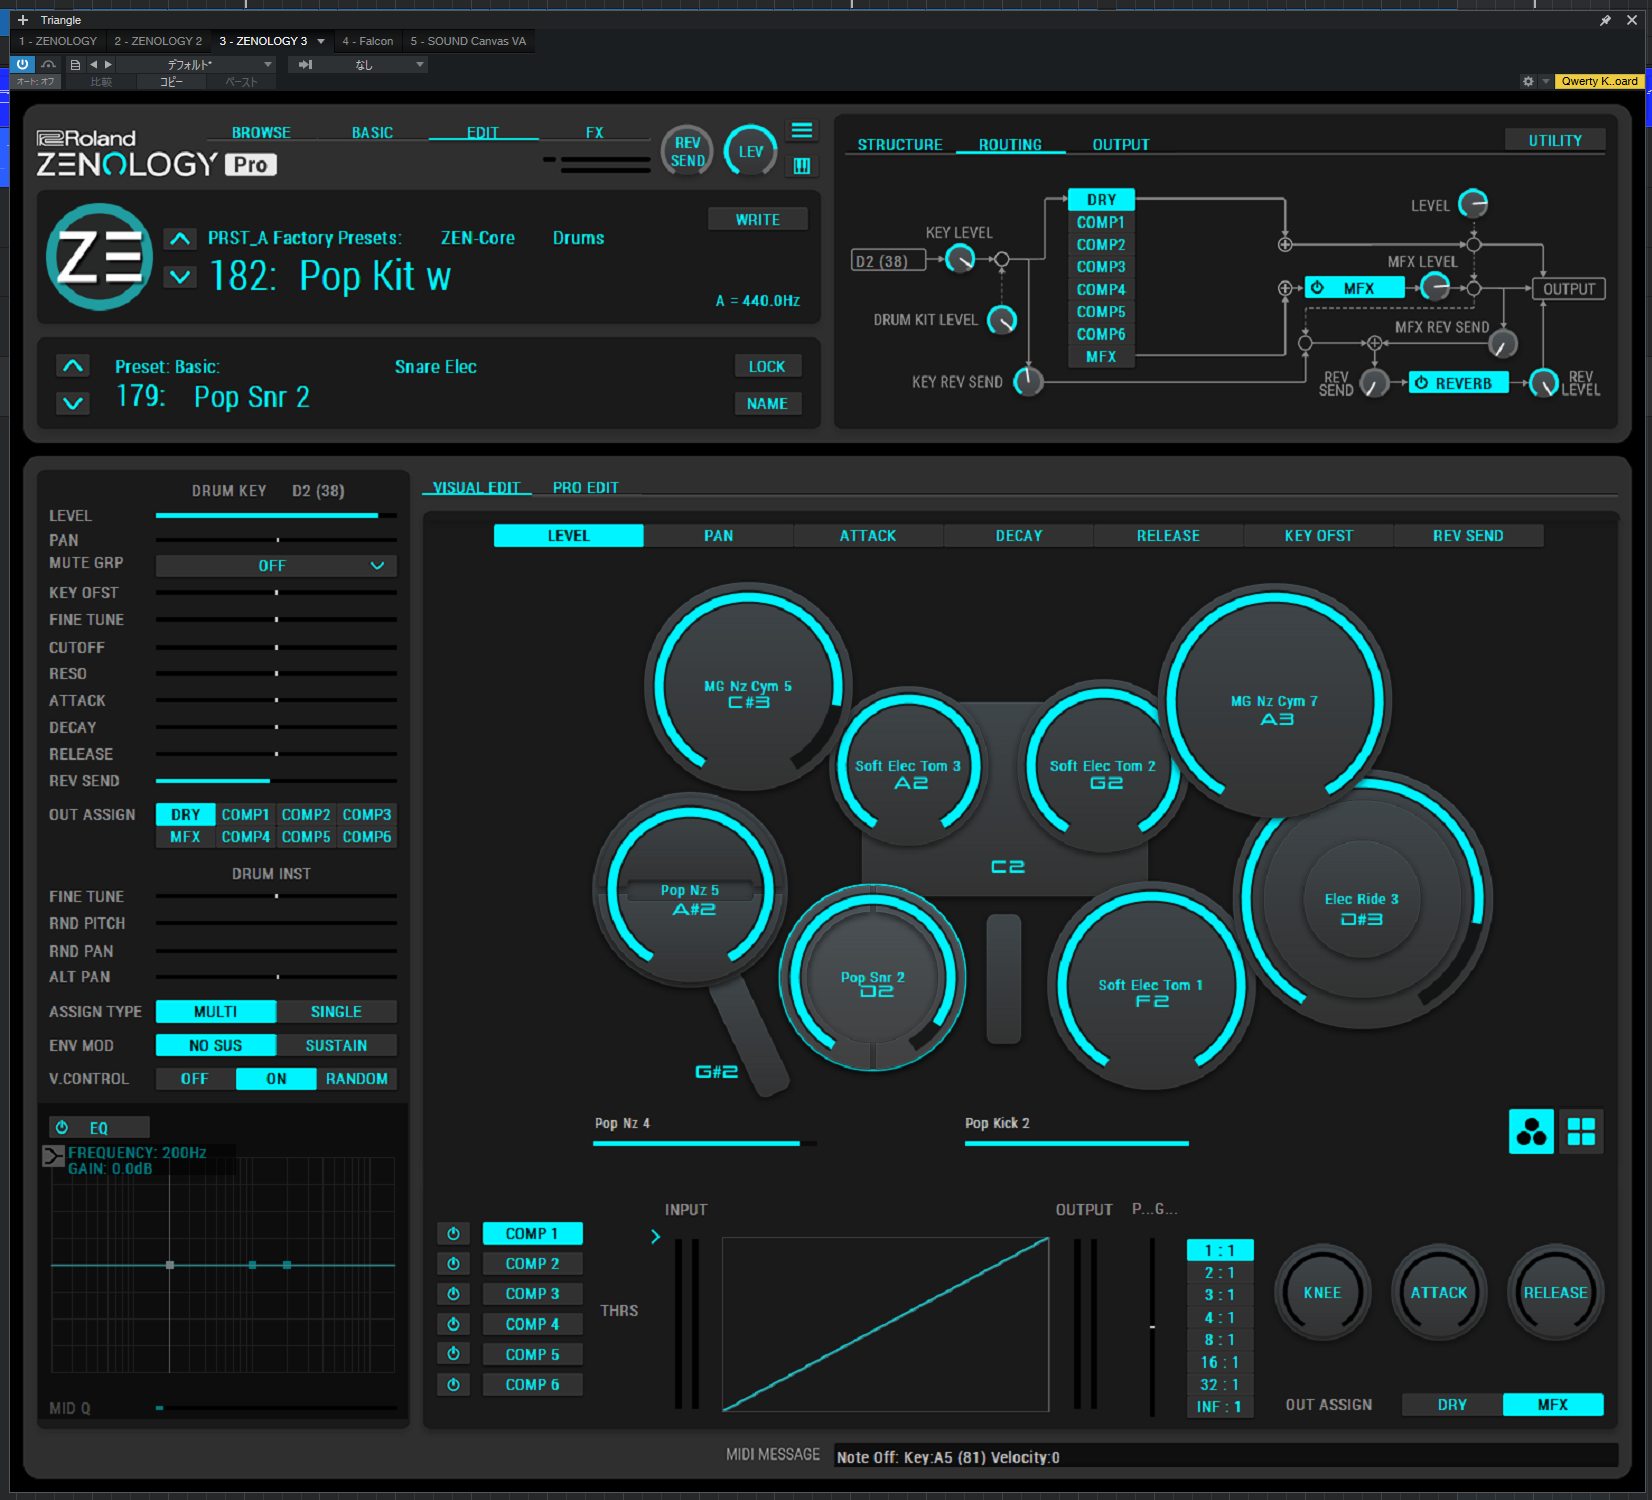Switch to grid pad view icon
This screenshot has width=1652, height=1500.
tap(1581, 1132)
